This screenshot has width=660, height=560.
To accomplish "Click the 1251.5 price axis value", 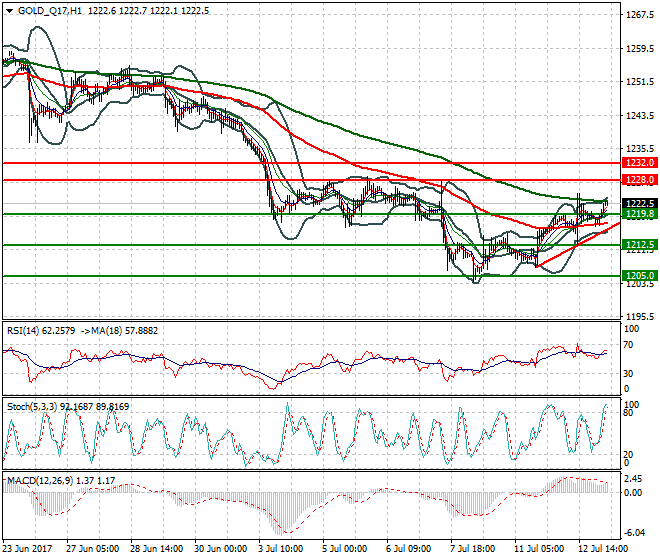I will 640,82.
